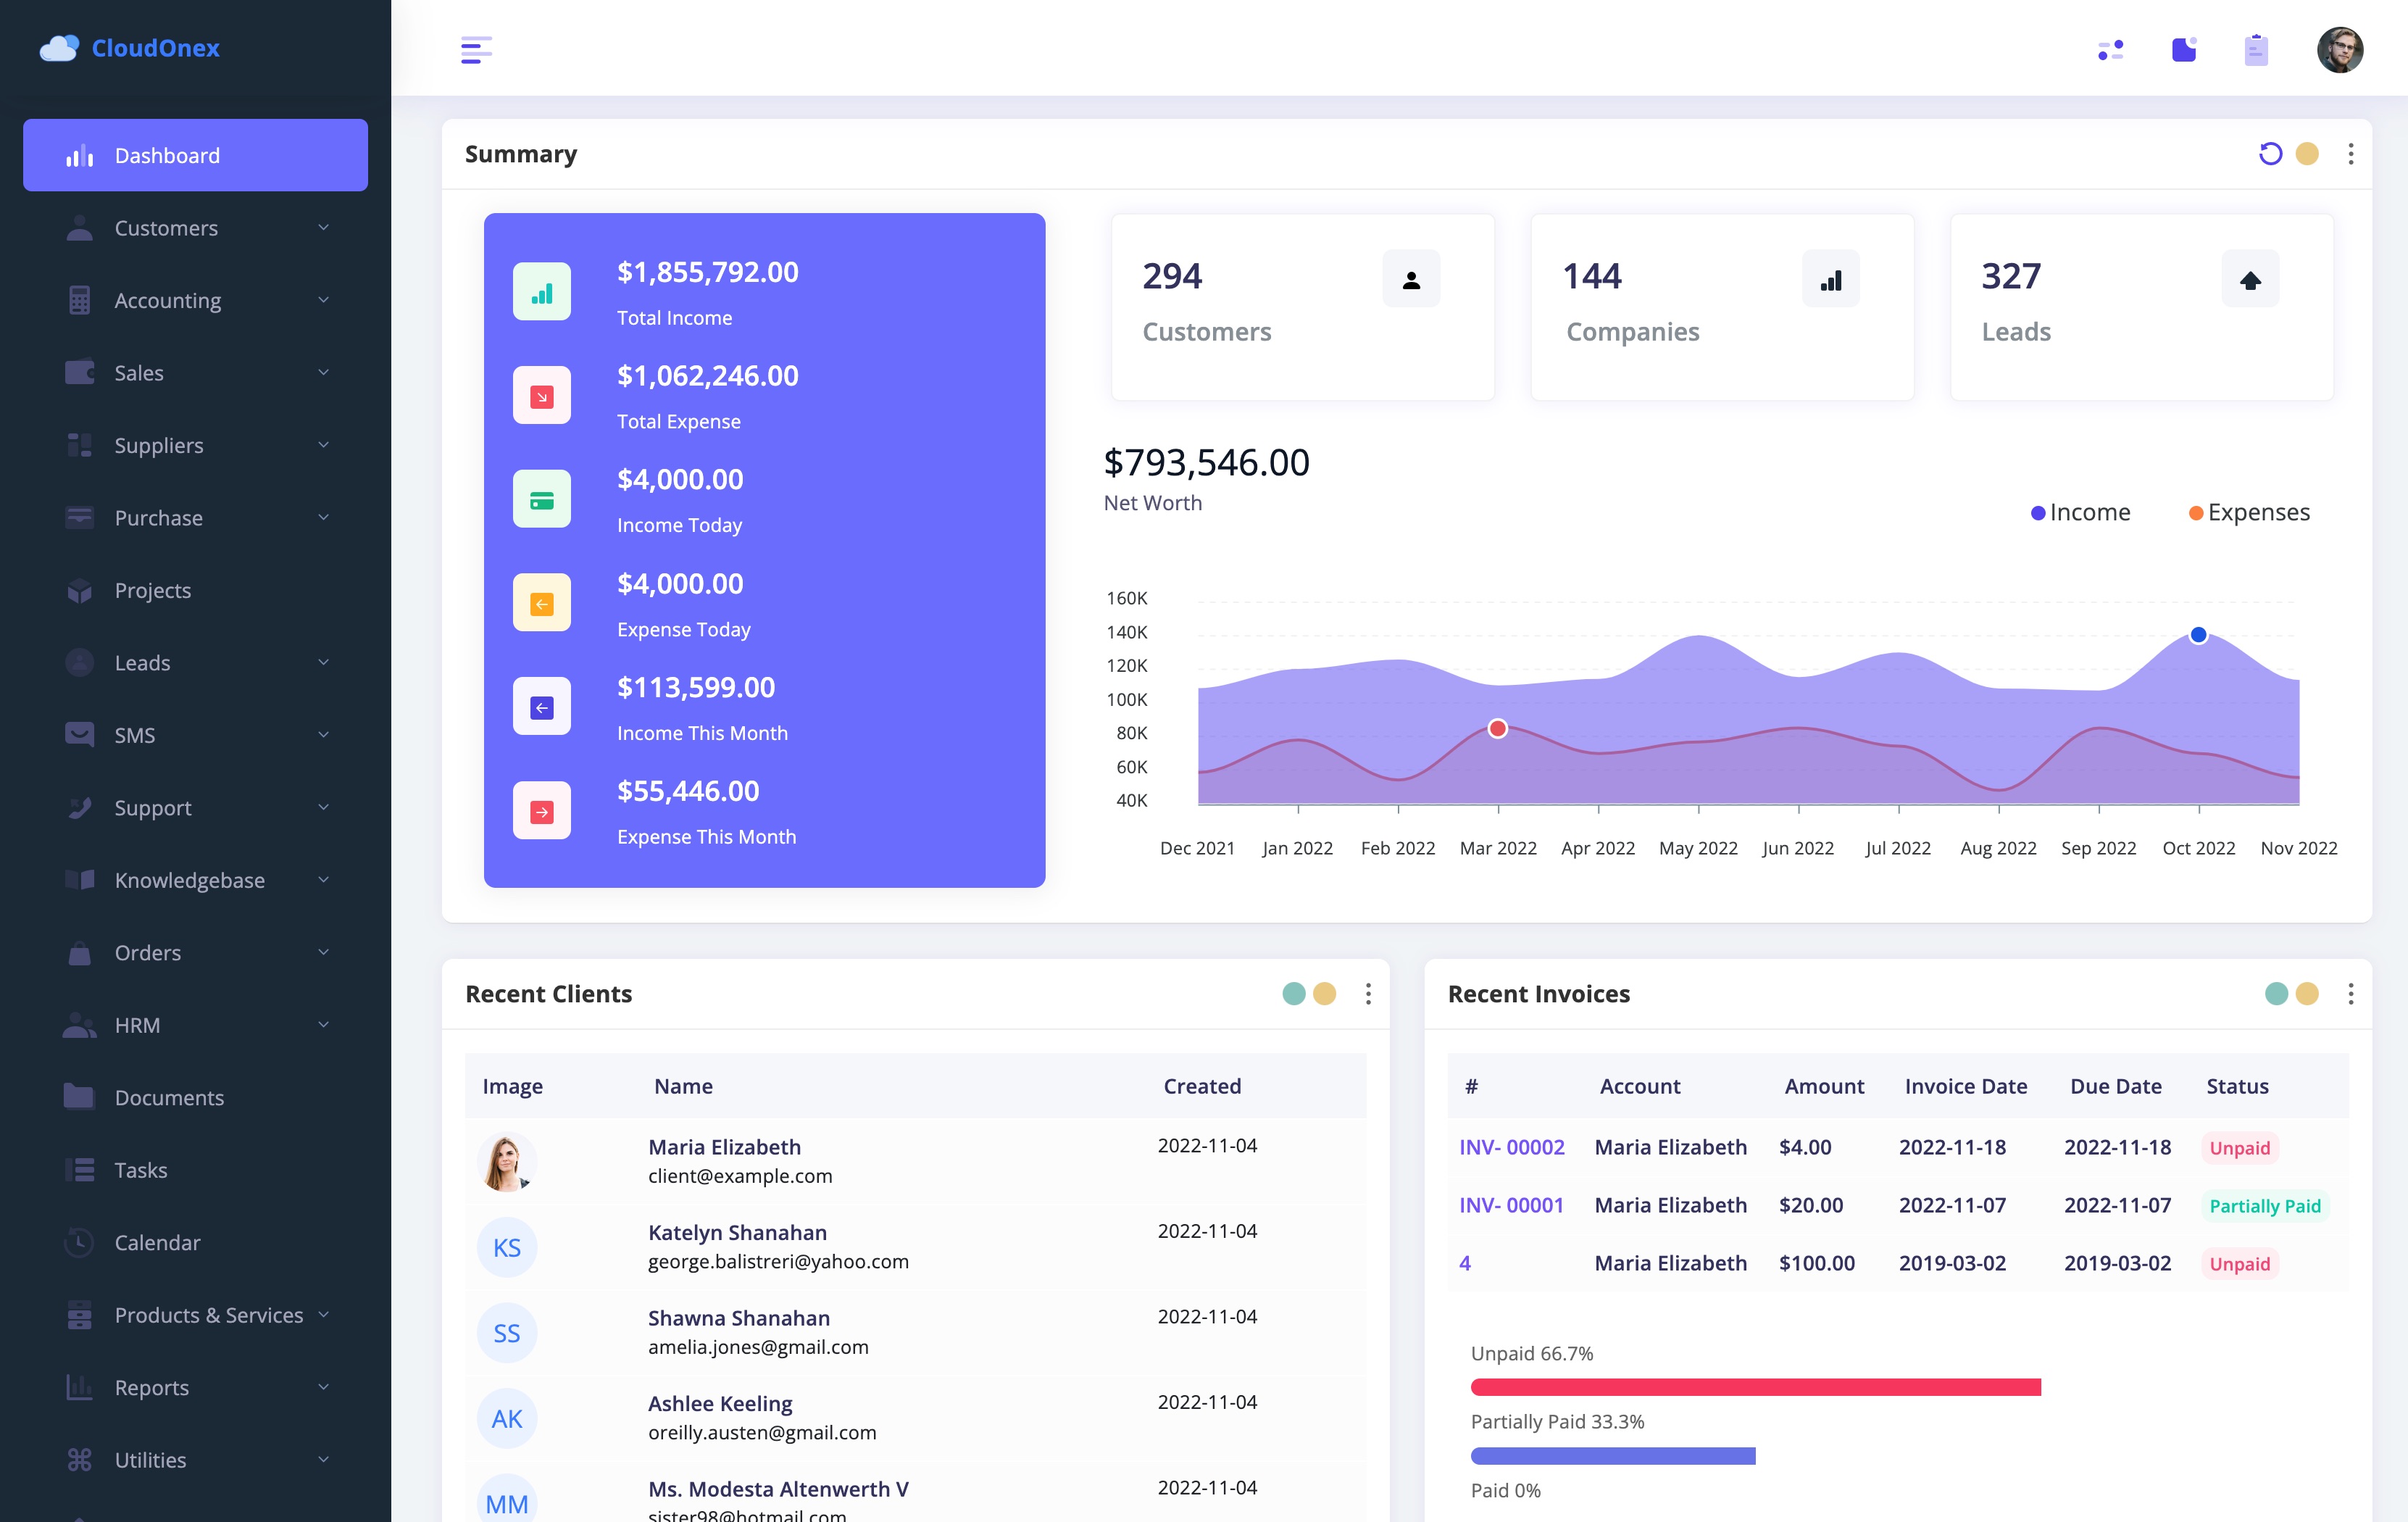Screen dimensions: 2408x1522
Task: Click teal dot on Recent Clients panel
Action: pos(1293,993)
